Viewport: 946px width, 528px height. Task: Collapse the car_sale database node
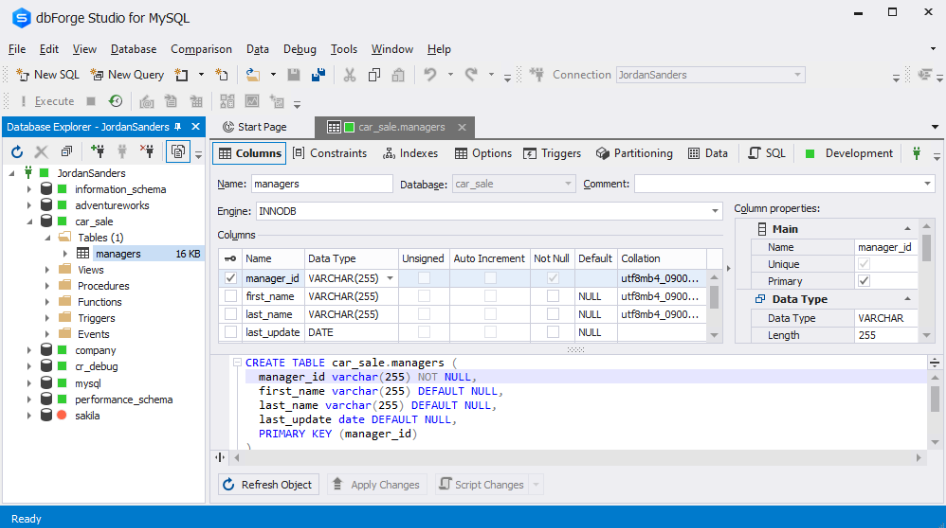click(29, 222)
